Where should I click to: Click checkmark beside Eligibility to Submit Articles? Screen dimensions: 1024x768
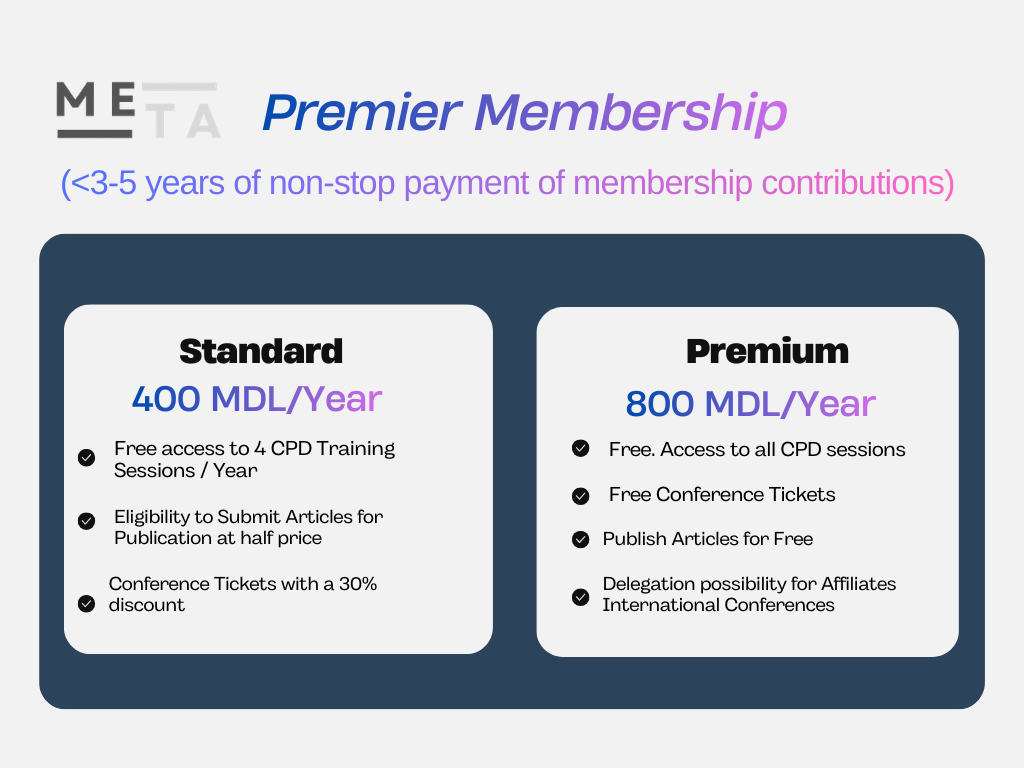click(x=87, y=521)
